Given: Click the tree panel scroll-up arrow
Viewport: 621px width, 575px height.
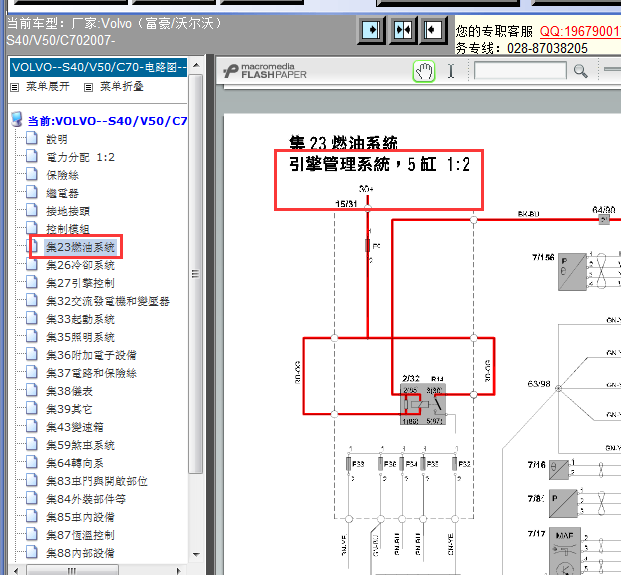Looking at the screenshot, I should 196,65.
